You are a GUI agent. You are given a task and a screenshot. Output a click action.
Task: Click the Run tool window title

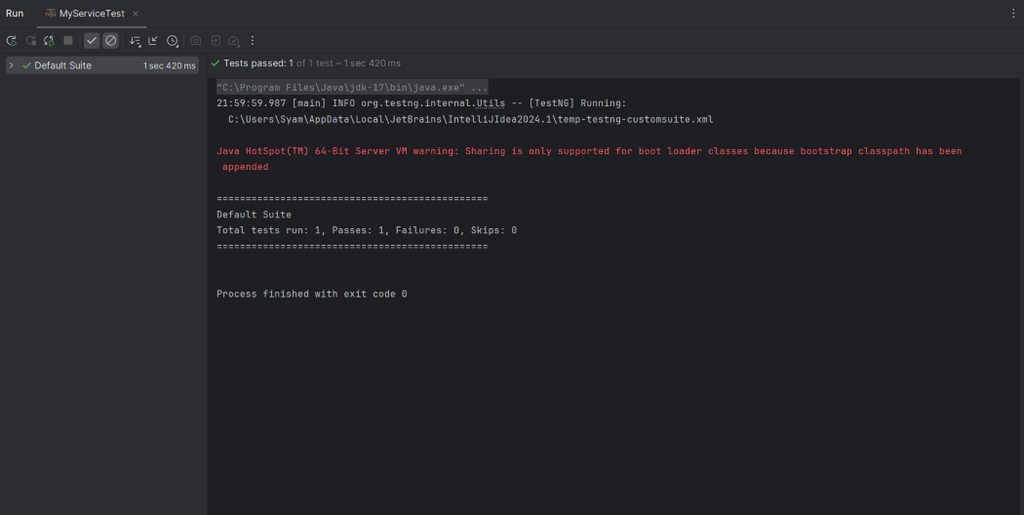[x=15, y=13]
